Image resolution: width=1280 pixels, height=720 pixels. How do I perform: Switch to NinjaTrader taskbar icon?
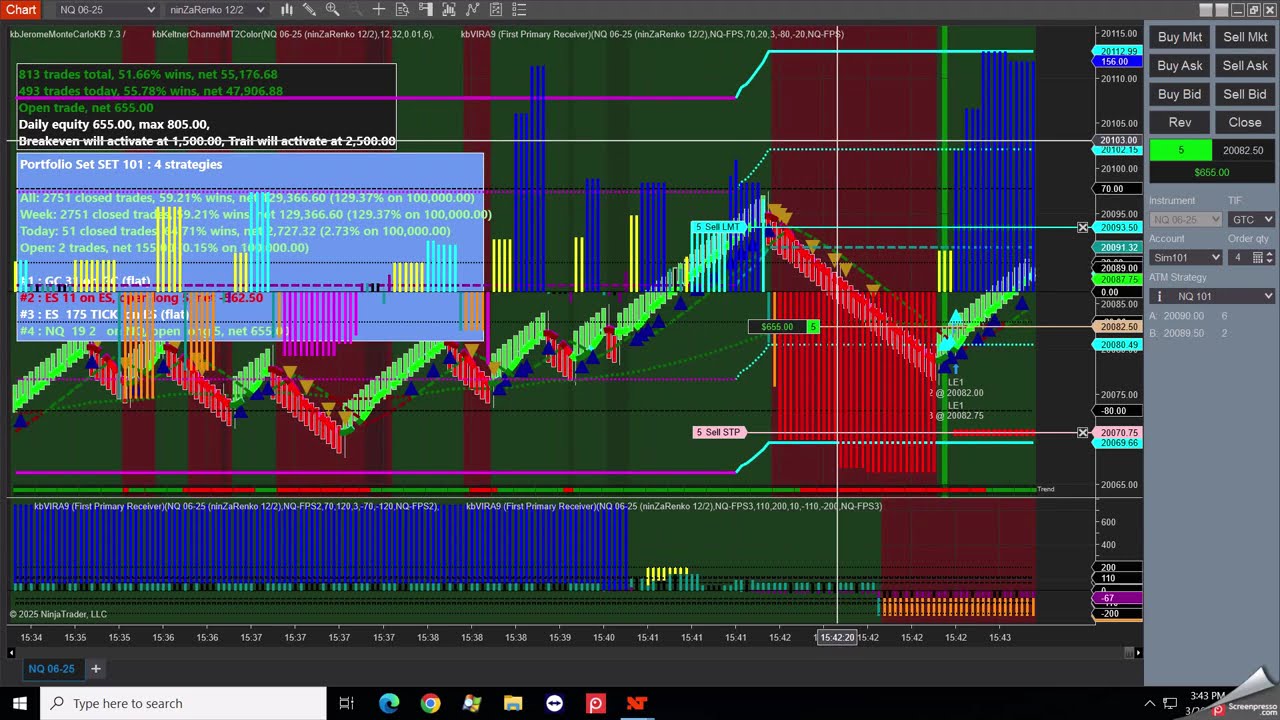coord(636,703)
